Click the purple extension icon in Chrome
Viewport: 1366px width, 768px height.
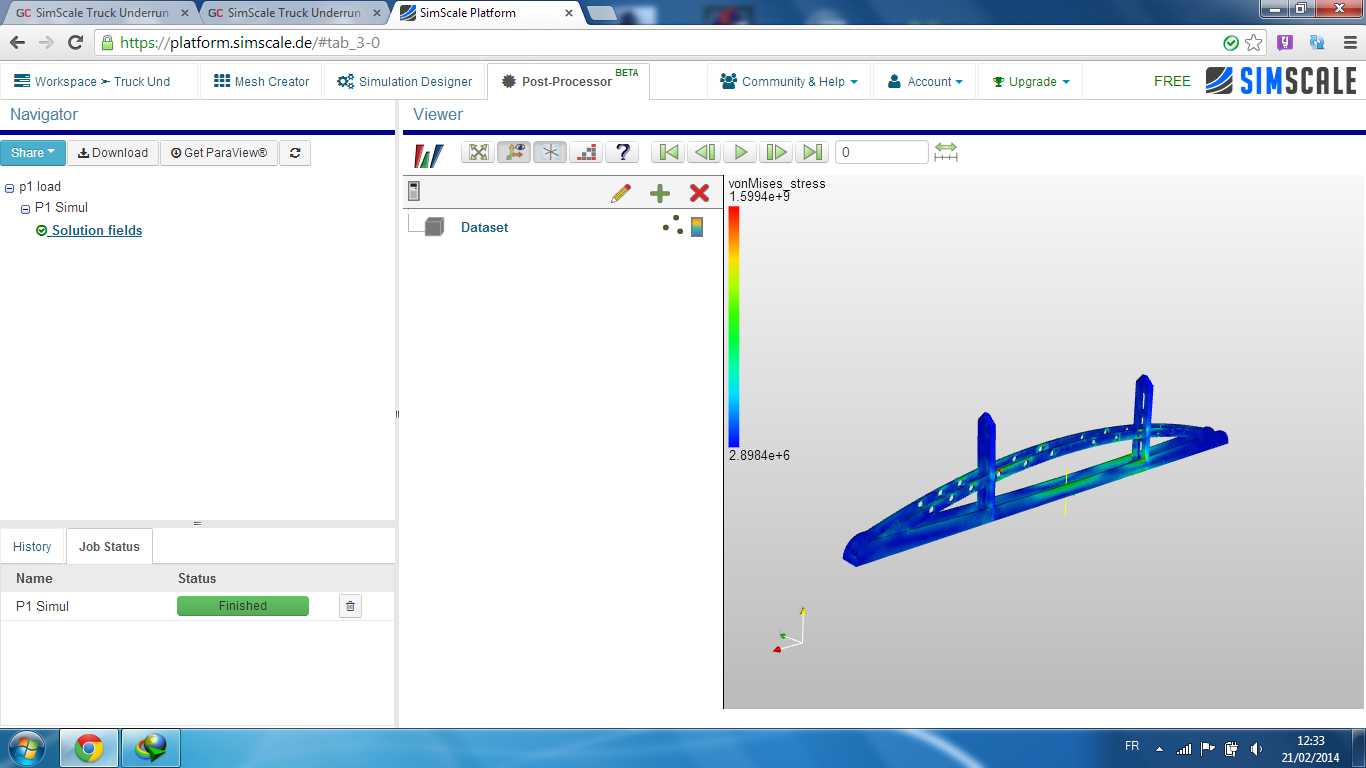[x=1286, y=43]
